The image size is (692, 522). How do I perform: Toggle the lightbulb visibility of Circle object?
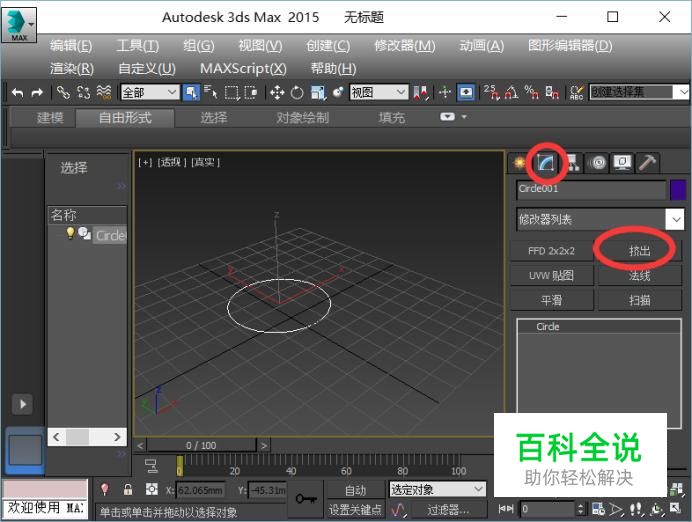70,233
